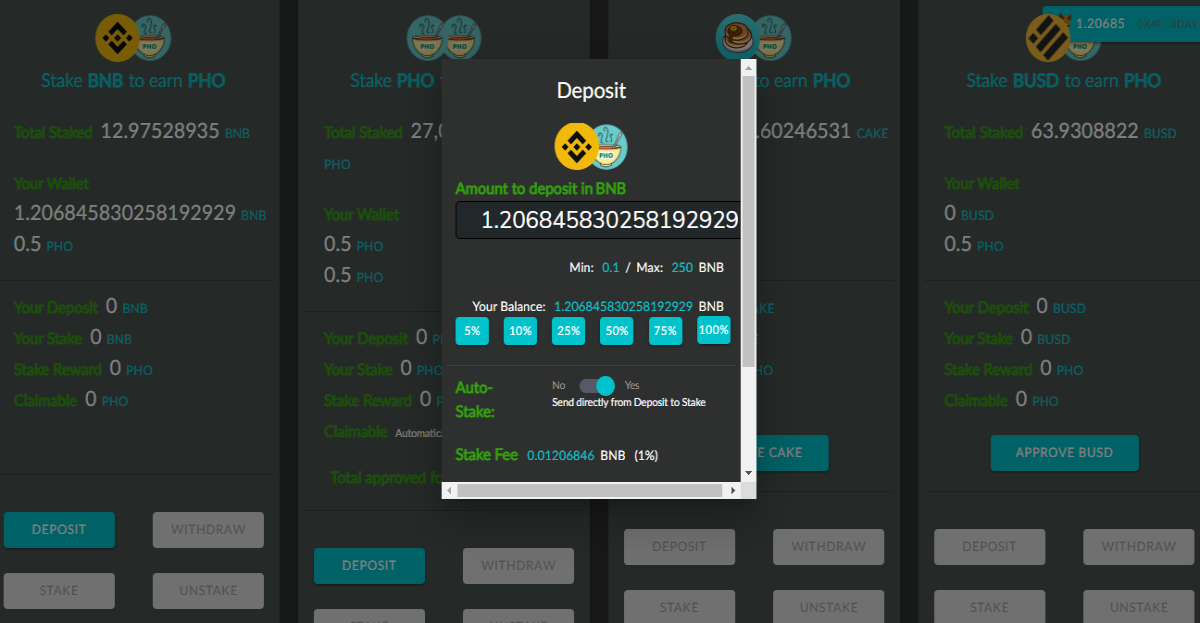Screen dimensions: 1200x623
Task: Click 'Stake BNB to earn PHO' heading
Action: point(133,81)
